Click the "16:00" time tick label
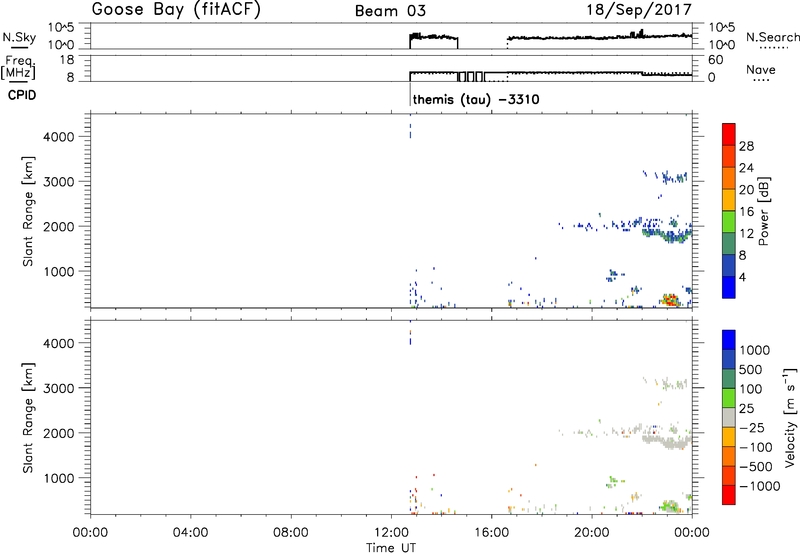The width and height of the screenshot is (800, 554). coord(491,533)
